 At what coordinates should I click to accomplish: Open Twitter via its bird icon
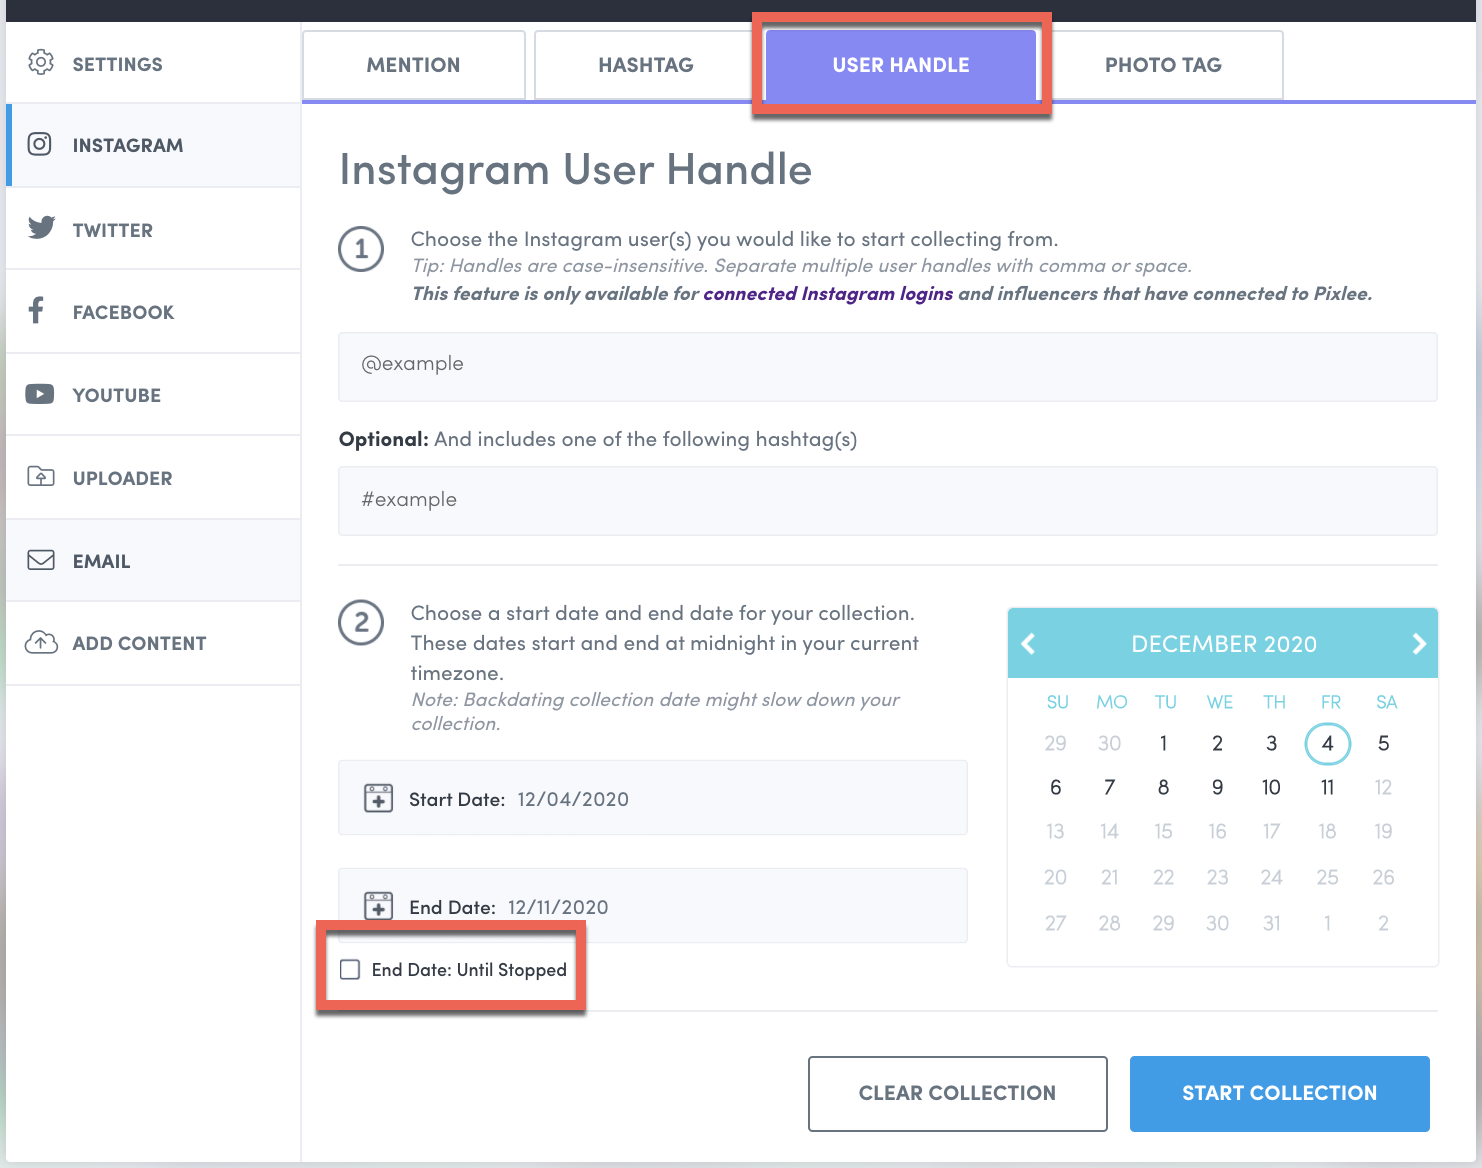click(x=41, y=229)
